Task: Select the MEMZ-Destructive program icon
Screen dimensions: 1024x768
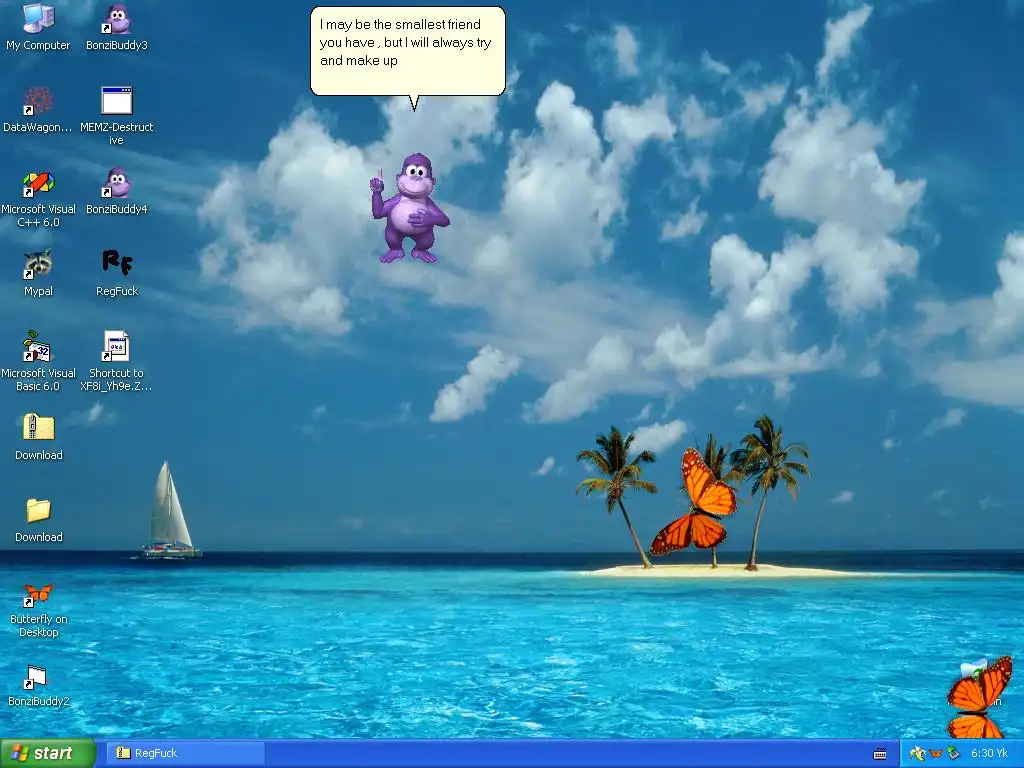Action: [x=117, y=115]
